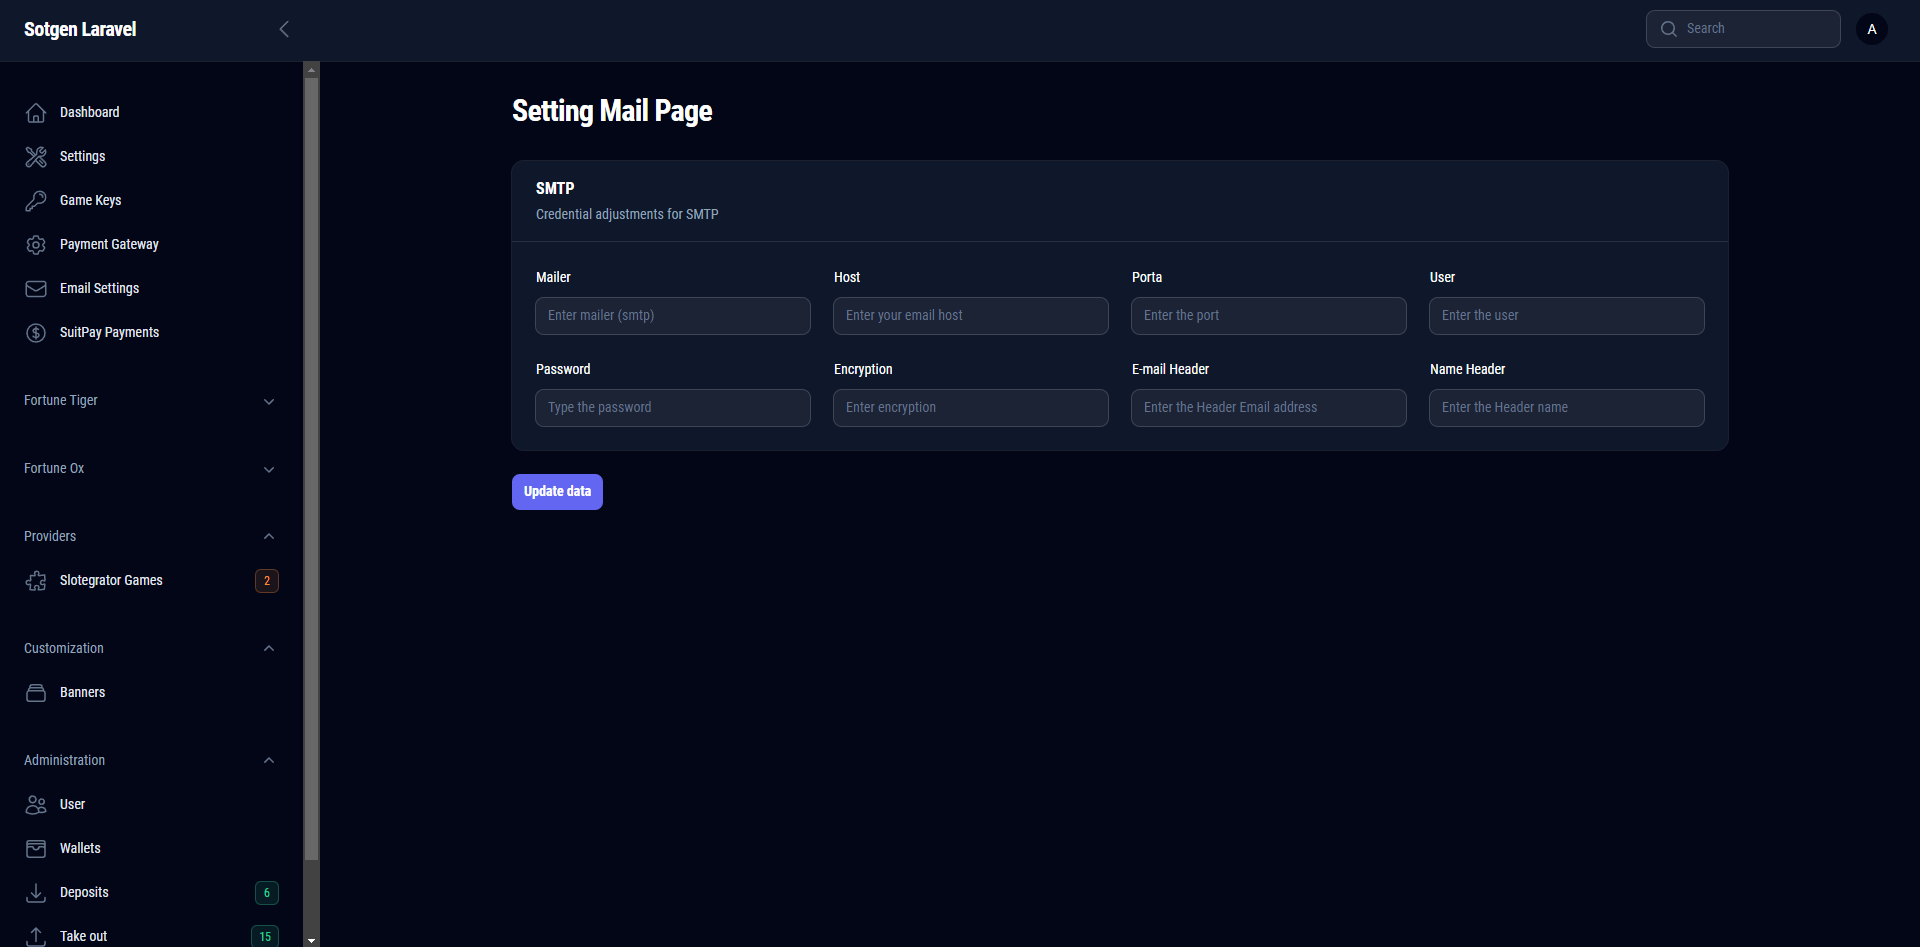Open SuitPay Payments dollar icon
Screen dimensions: 1920x947
click(x=36, y=333)
